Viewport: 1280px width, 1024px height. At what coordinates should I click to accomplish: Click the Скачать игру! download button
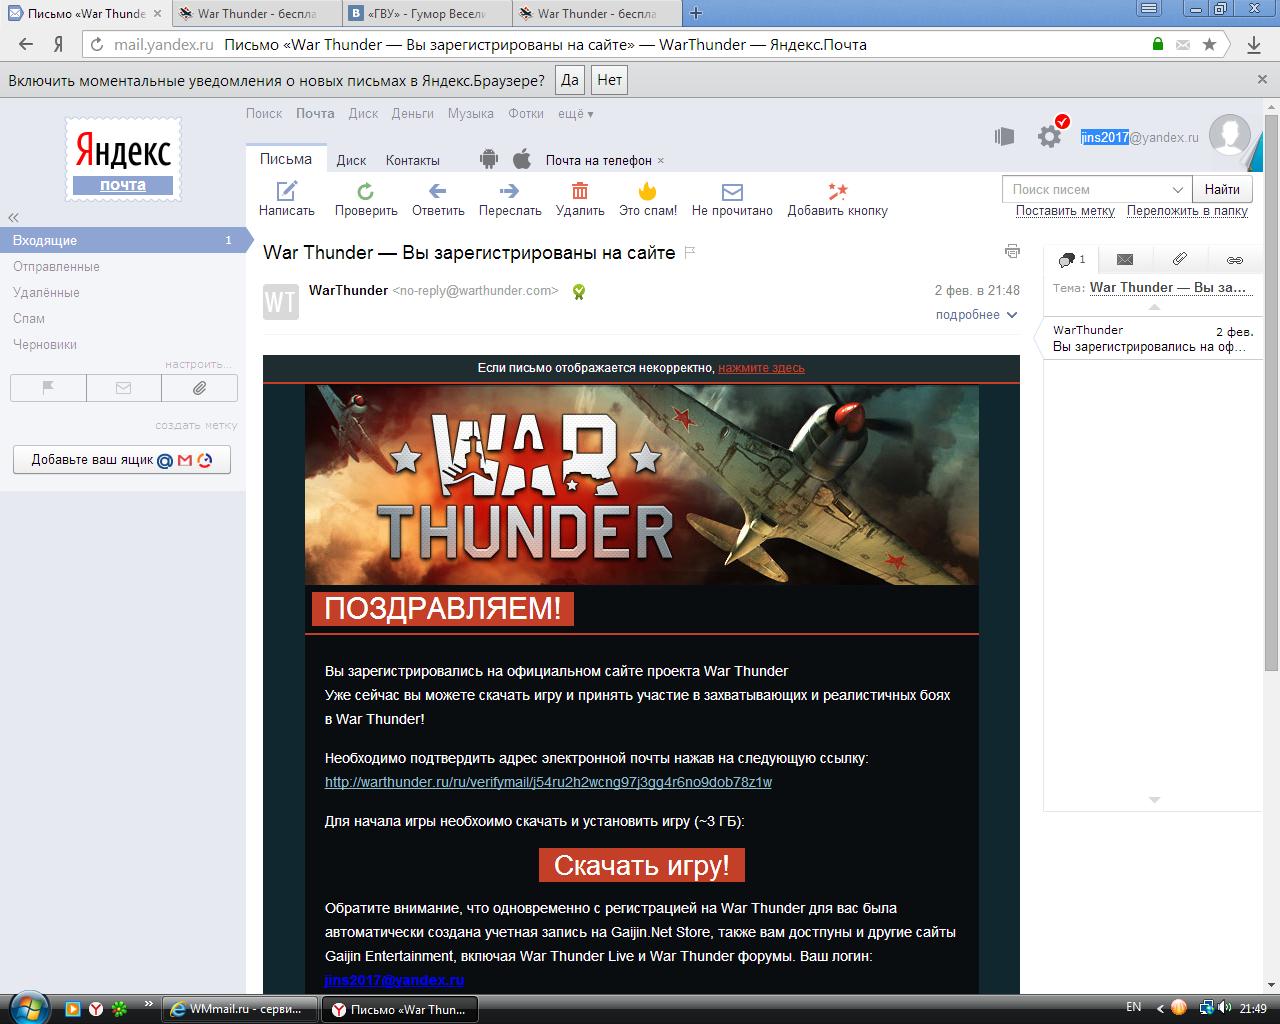[x=642, y=865]
